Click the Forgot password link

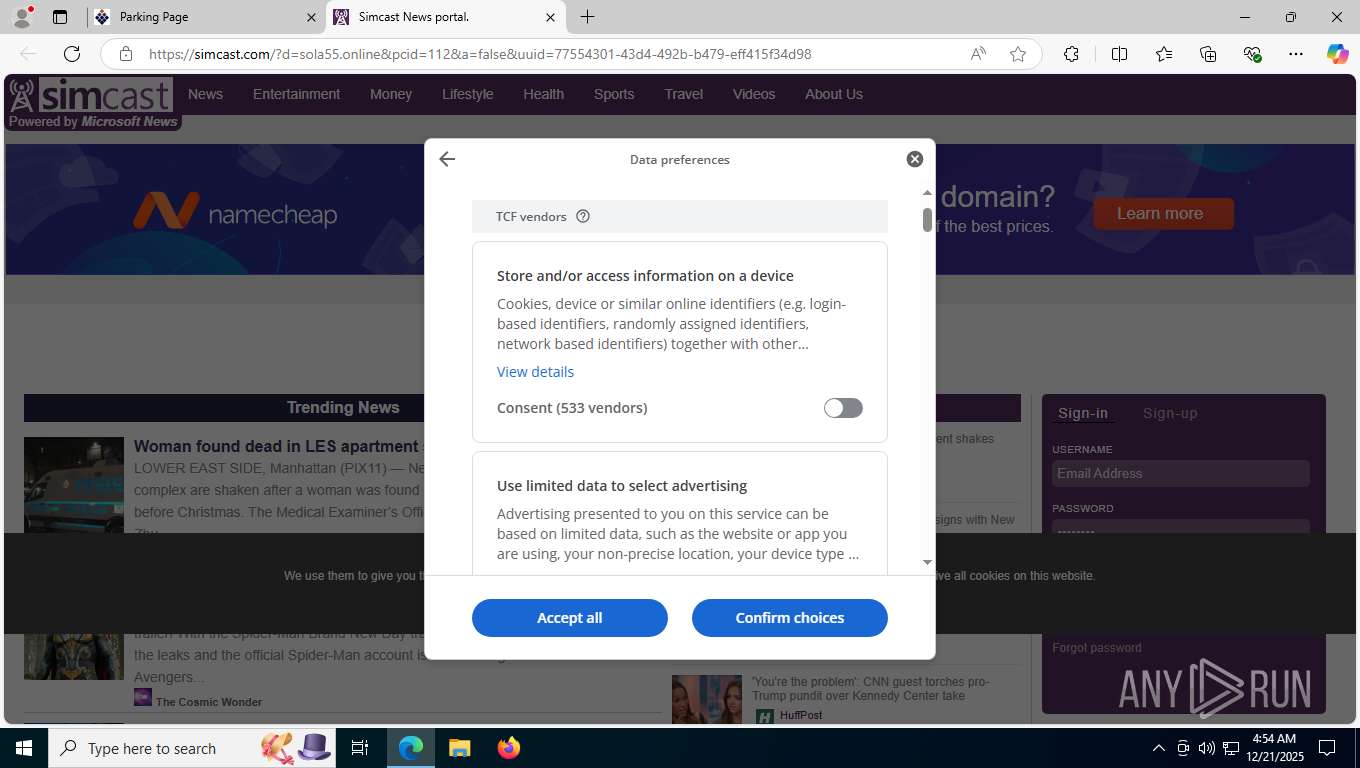tap(1097, 648)
